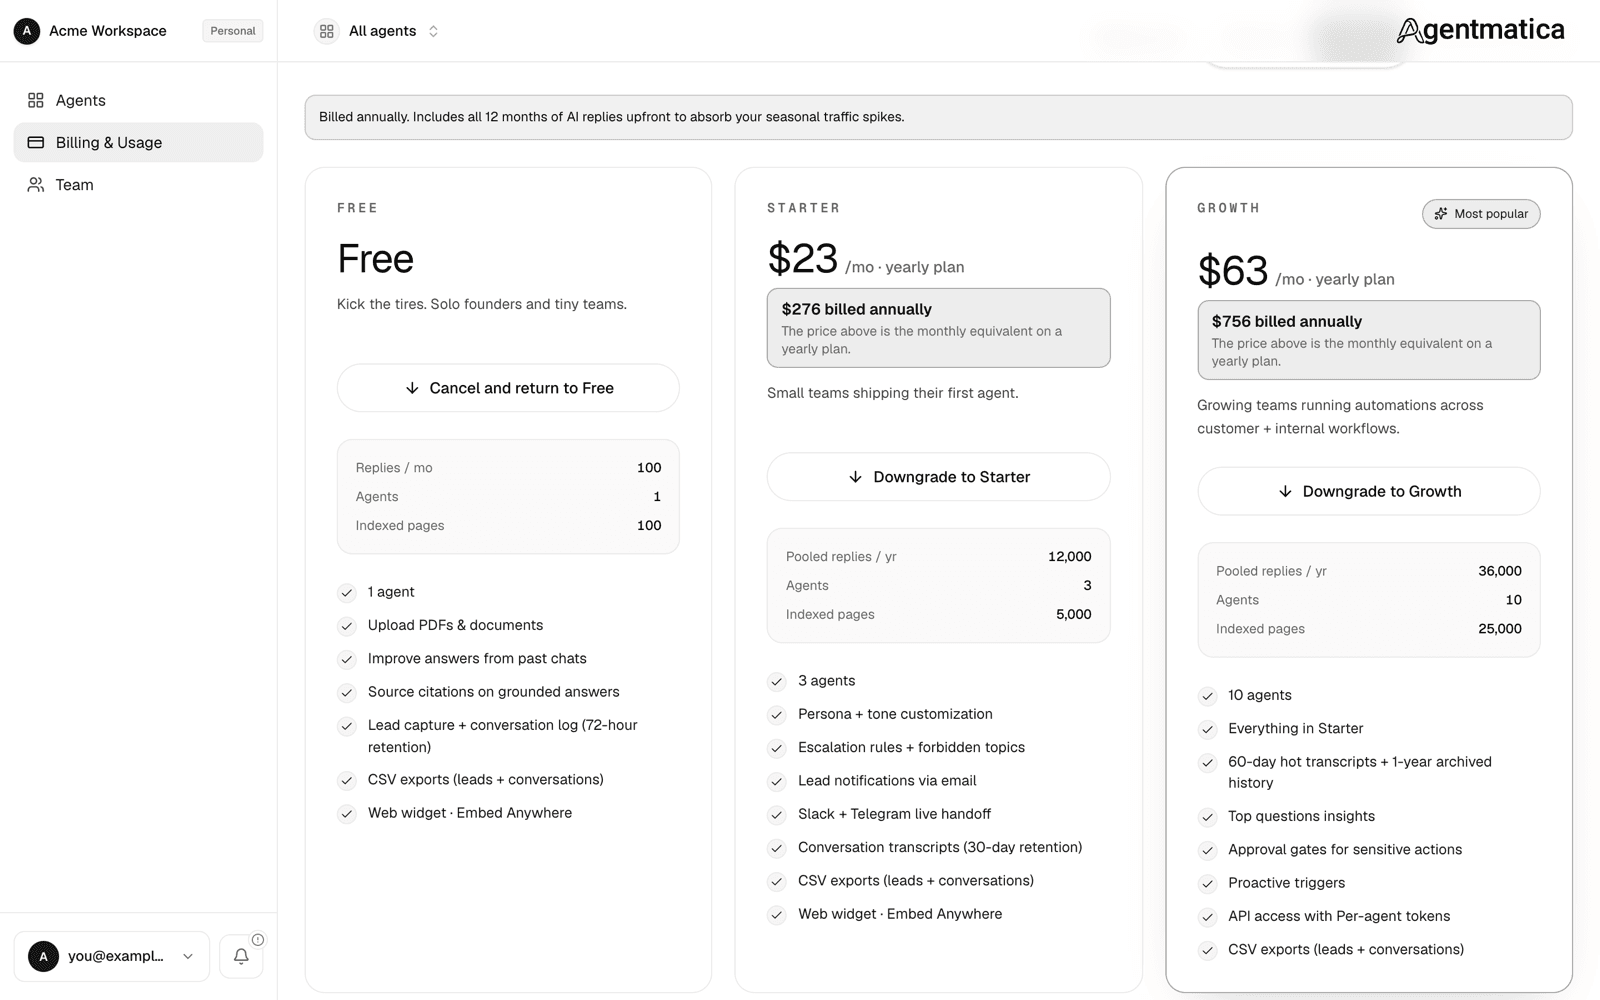Click the Team people icon
The image size is (1600, 1000).
click(x=36, y=185)
